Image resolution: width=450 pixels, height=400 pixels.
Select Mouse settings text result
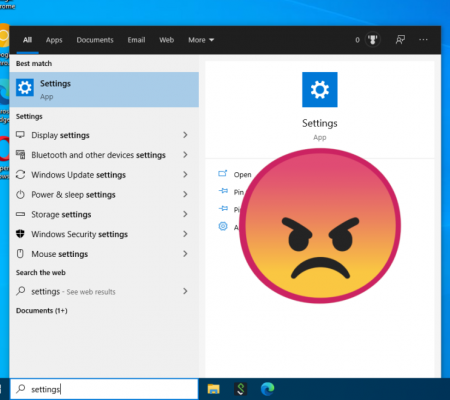[60, 254]
